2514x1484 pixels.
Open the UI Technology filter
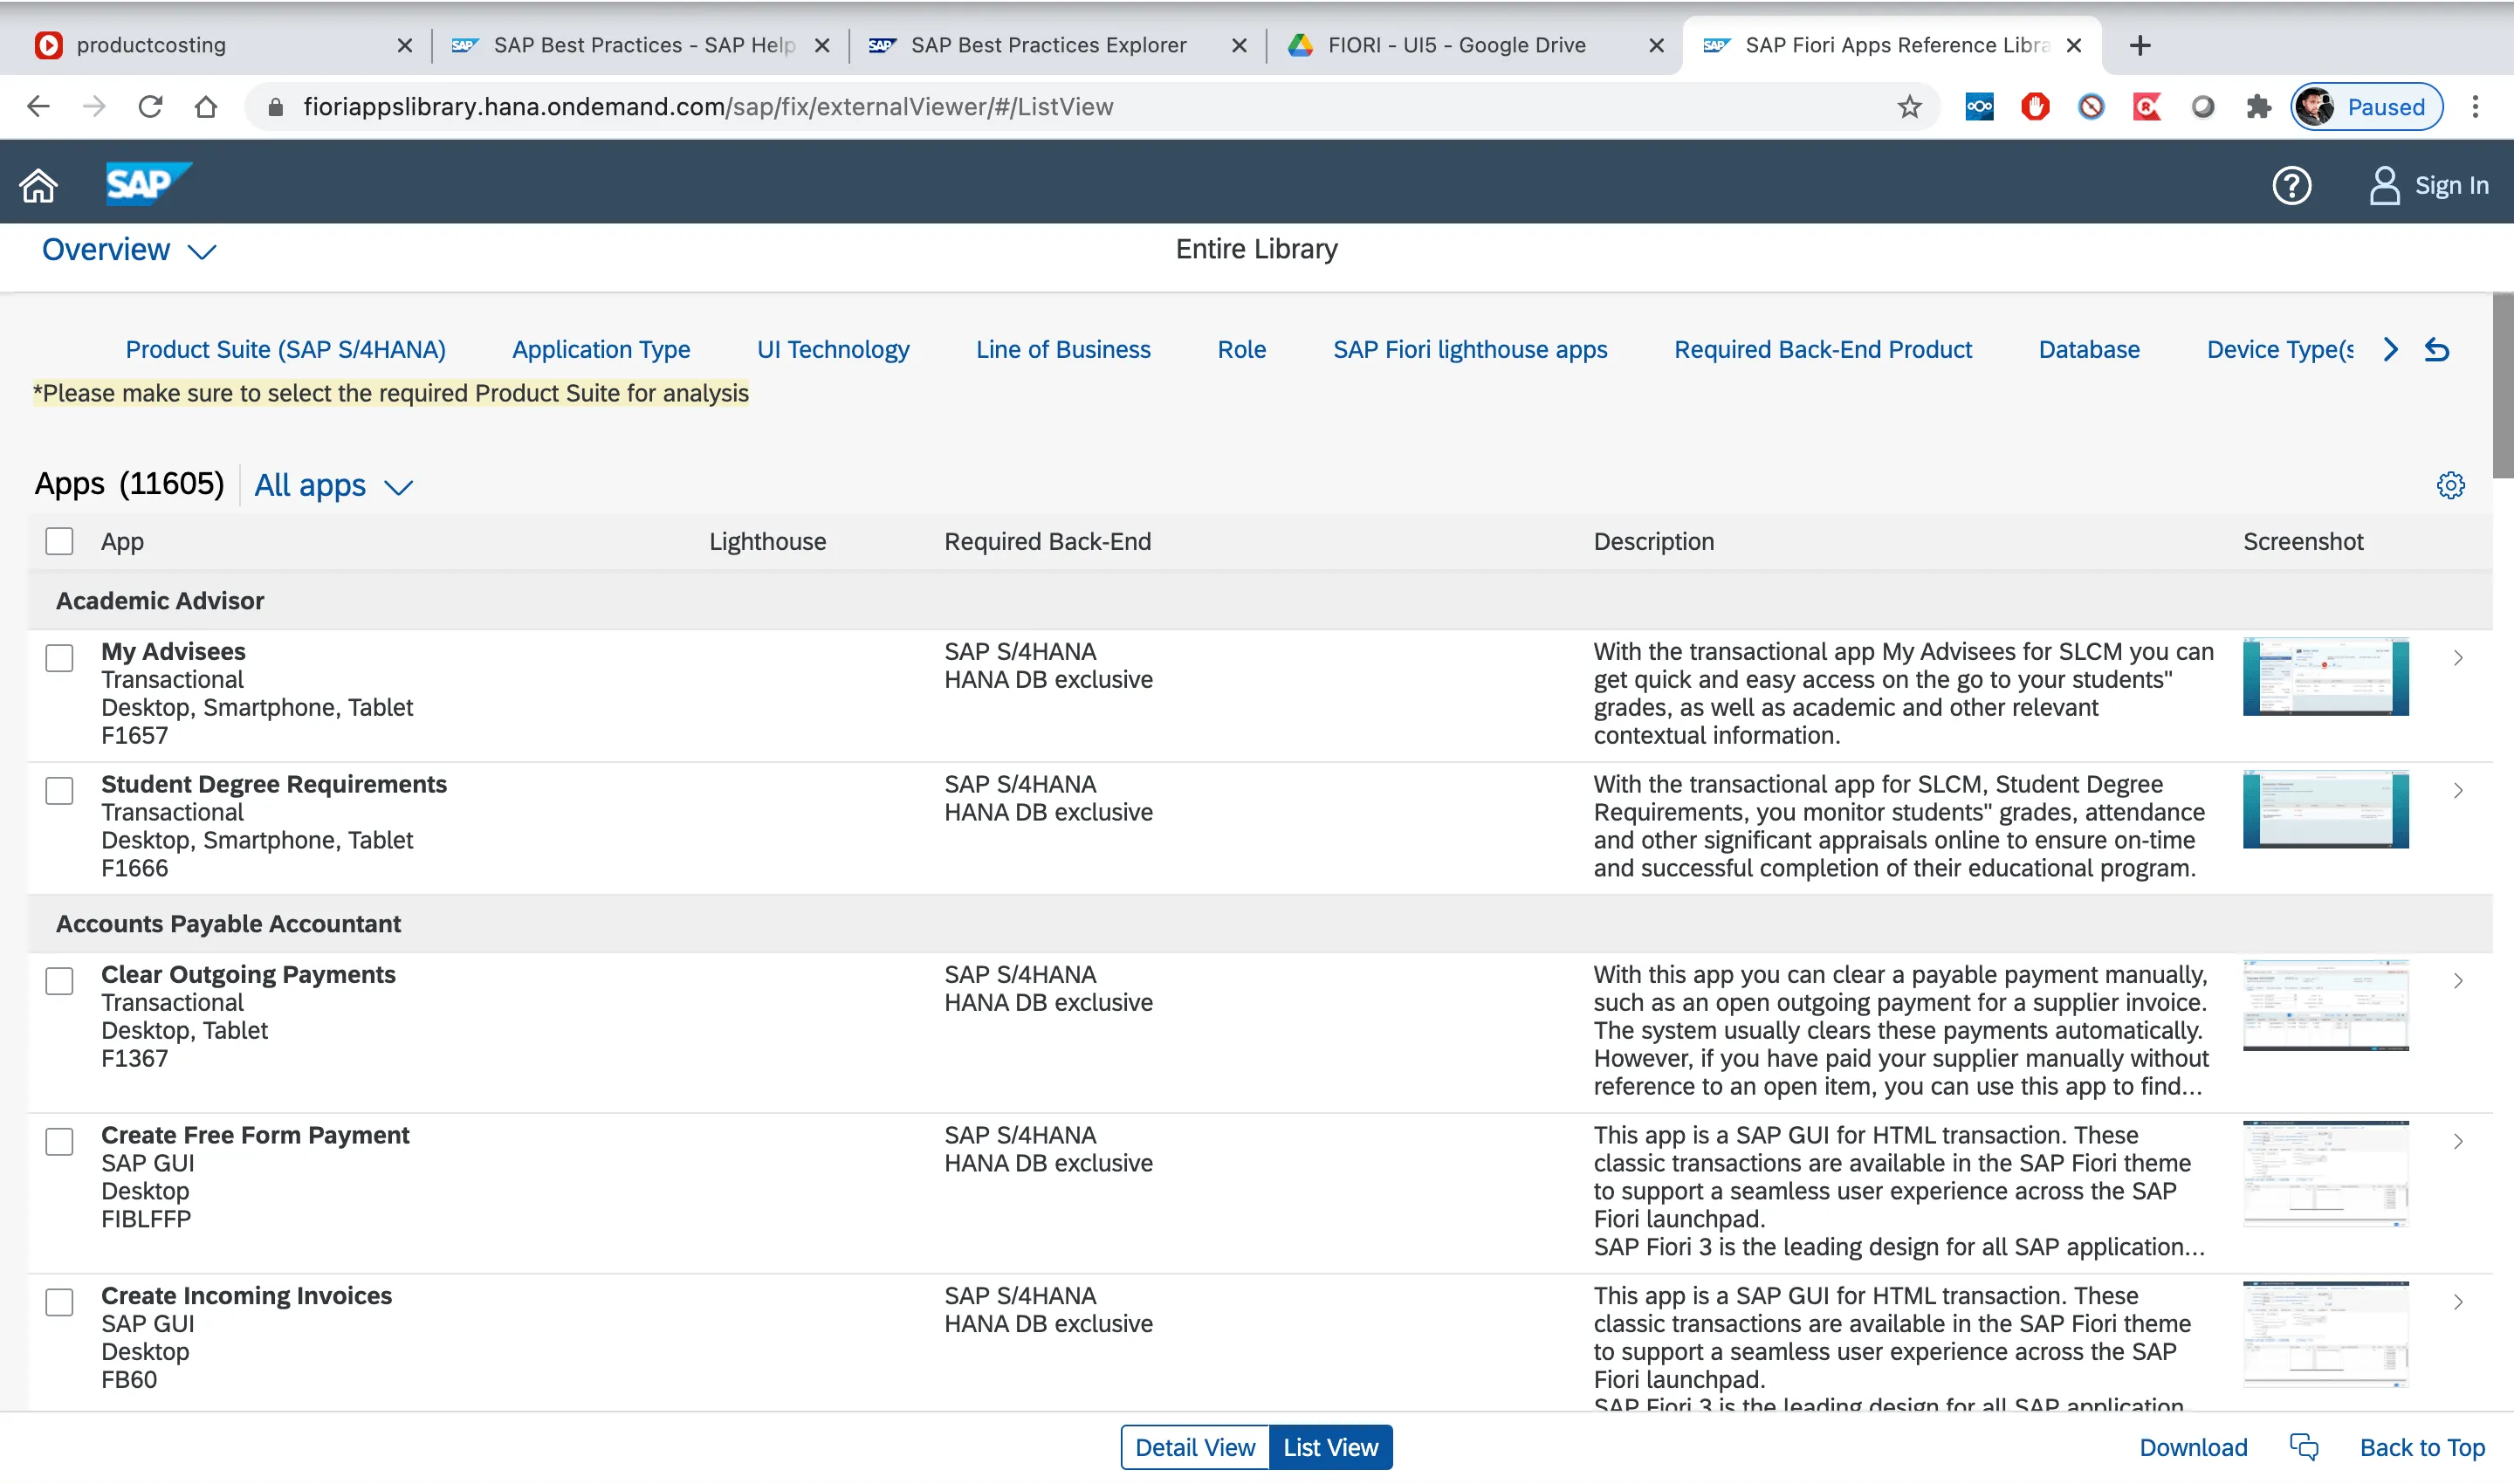coord(833,349)
